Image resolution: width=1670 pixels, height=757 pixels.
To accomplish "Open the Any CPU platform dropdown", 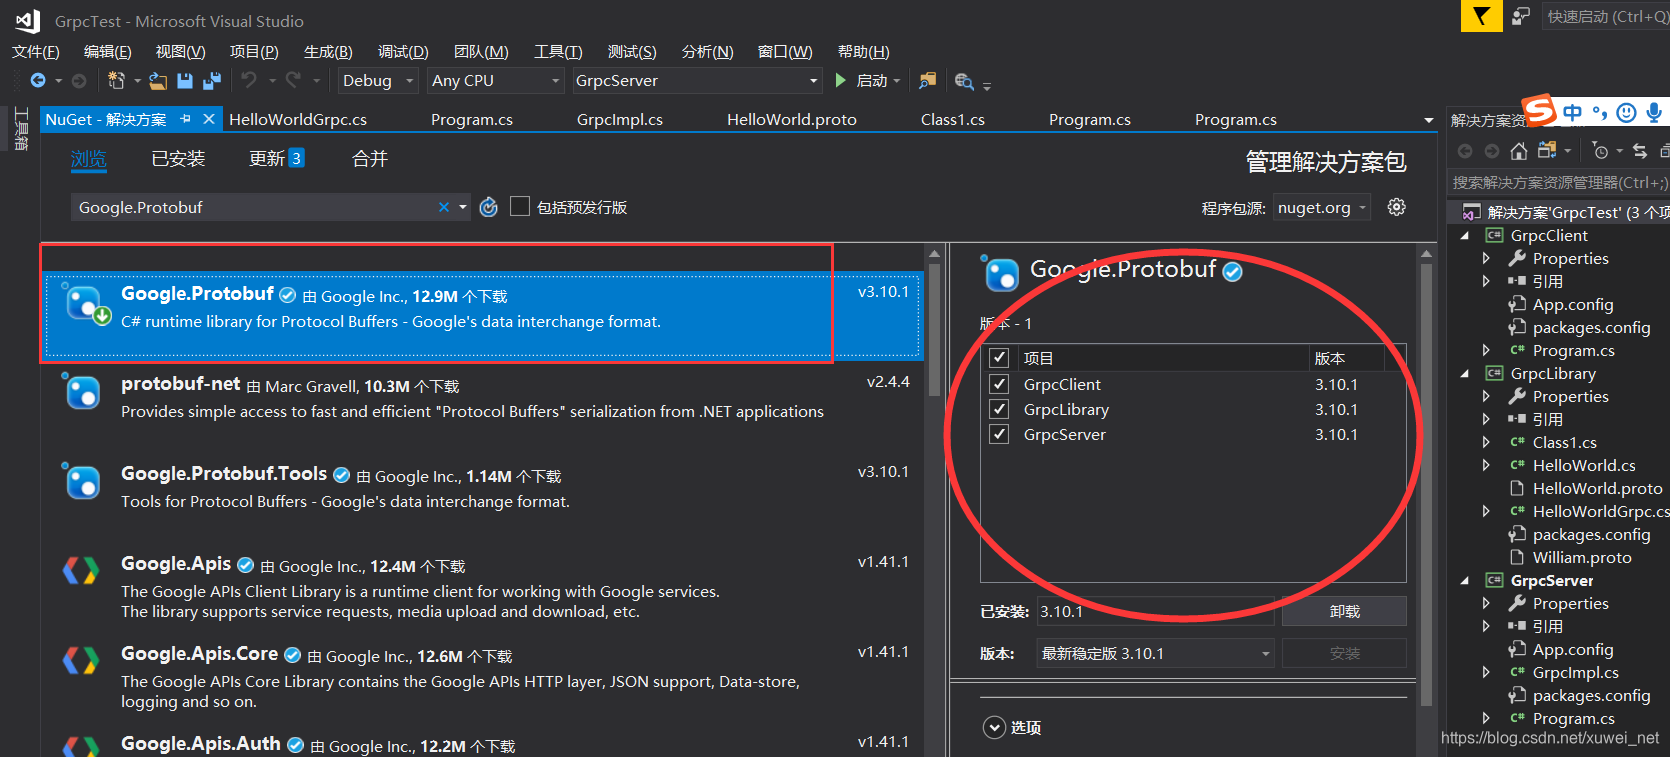I will 496,80.
